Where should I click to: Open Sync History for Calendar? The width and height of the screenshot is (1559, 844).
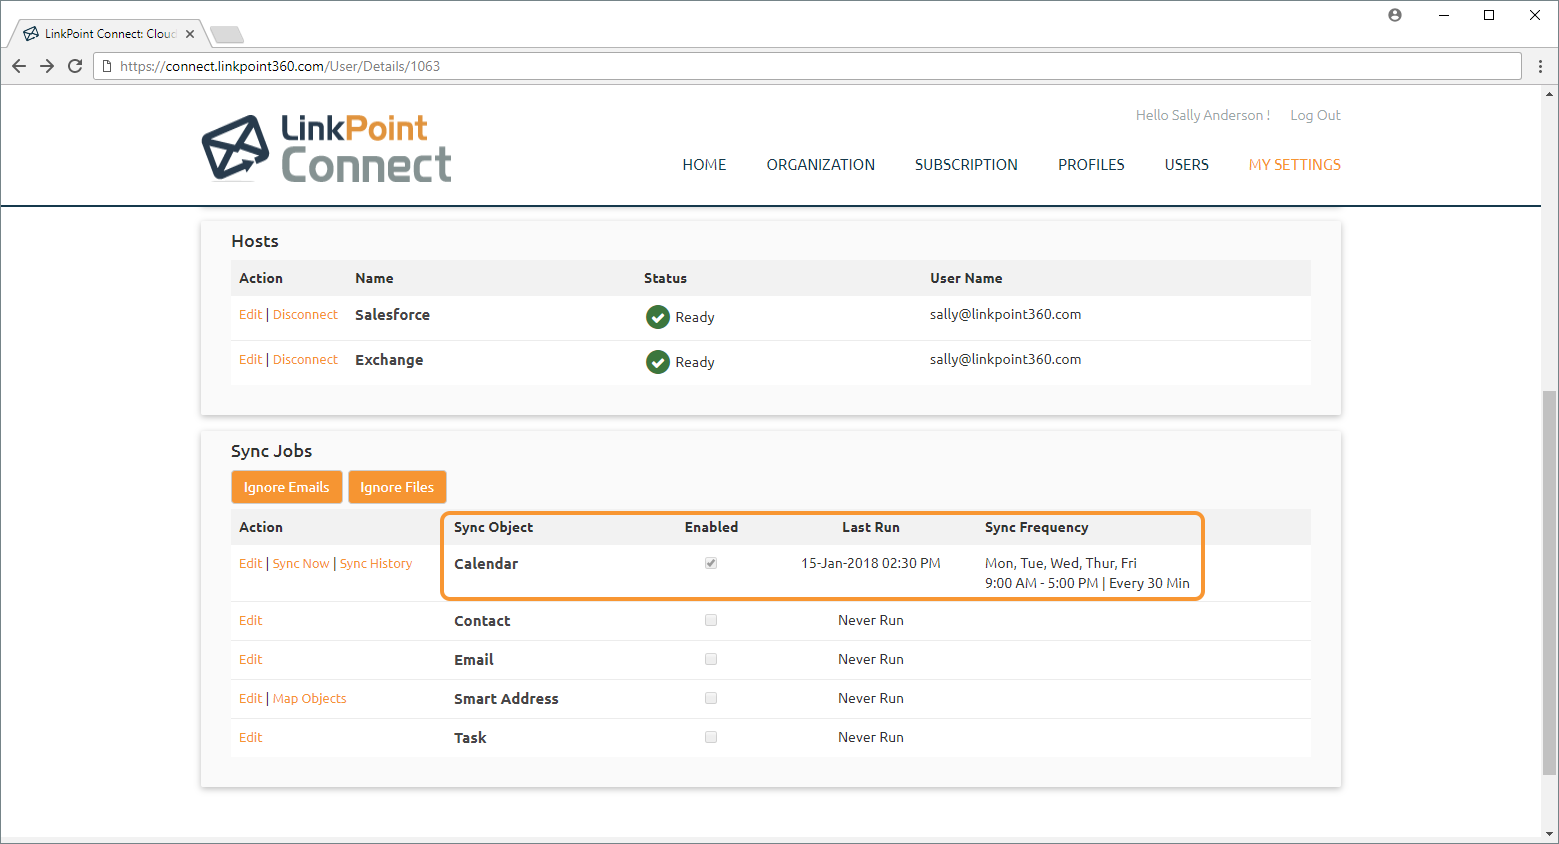[376, 563]
